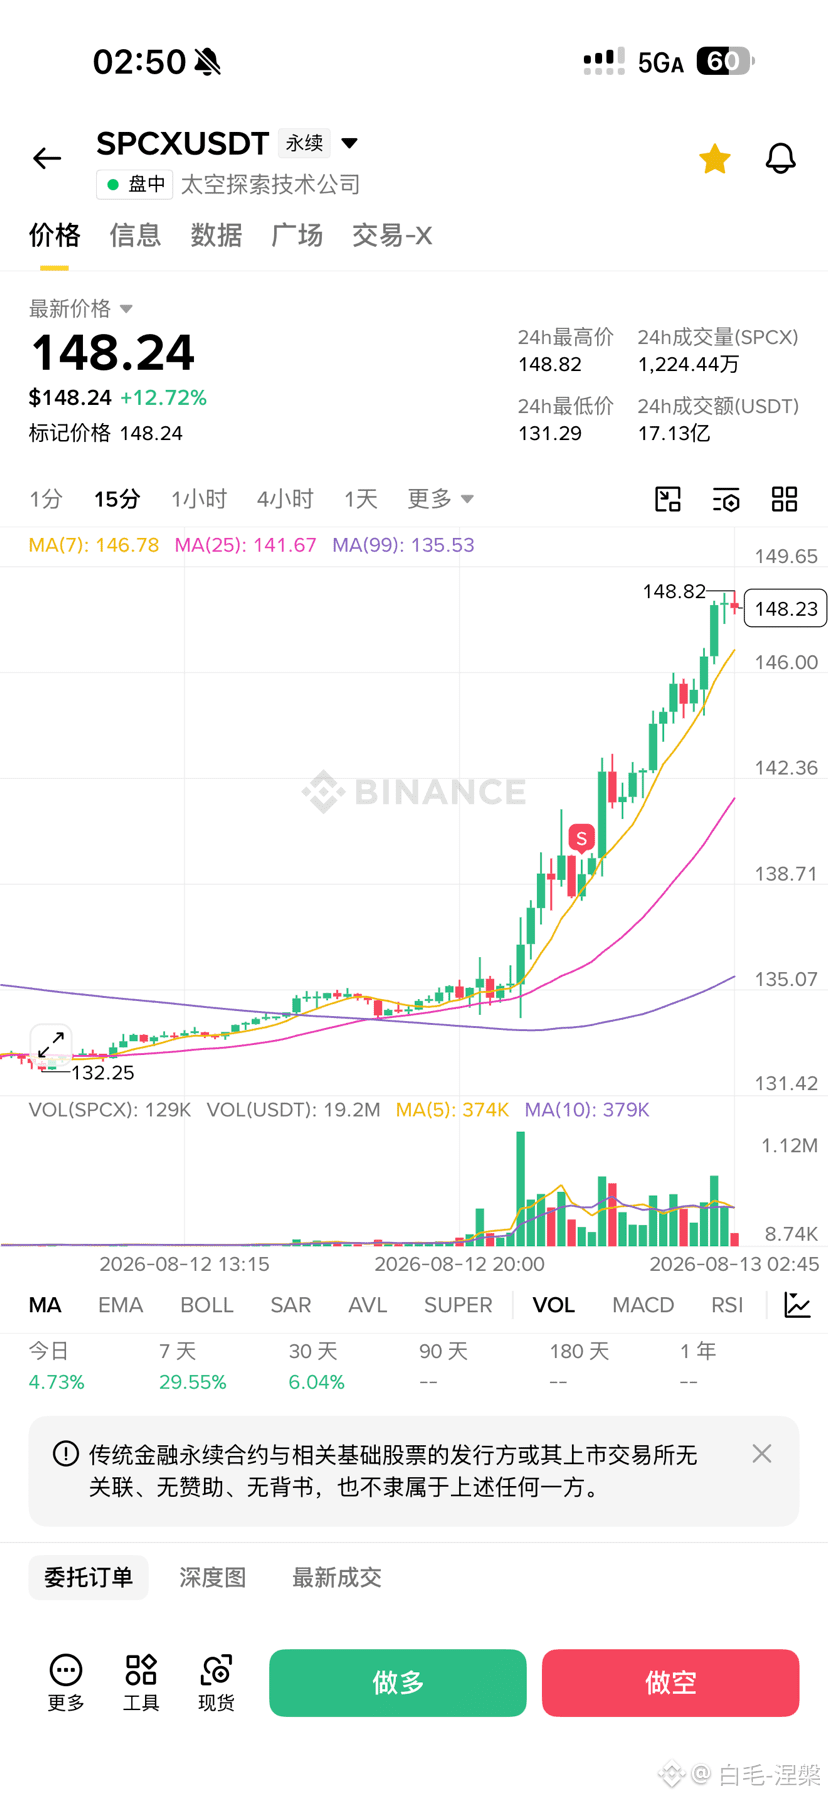Open the chart drawing tool icon
Image resolution: width=828 pixels, height=1800 pixels.
668,499
